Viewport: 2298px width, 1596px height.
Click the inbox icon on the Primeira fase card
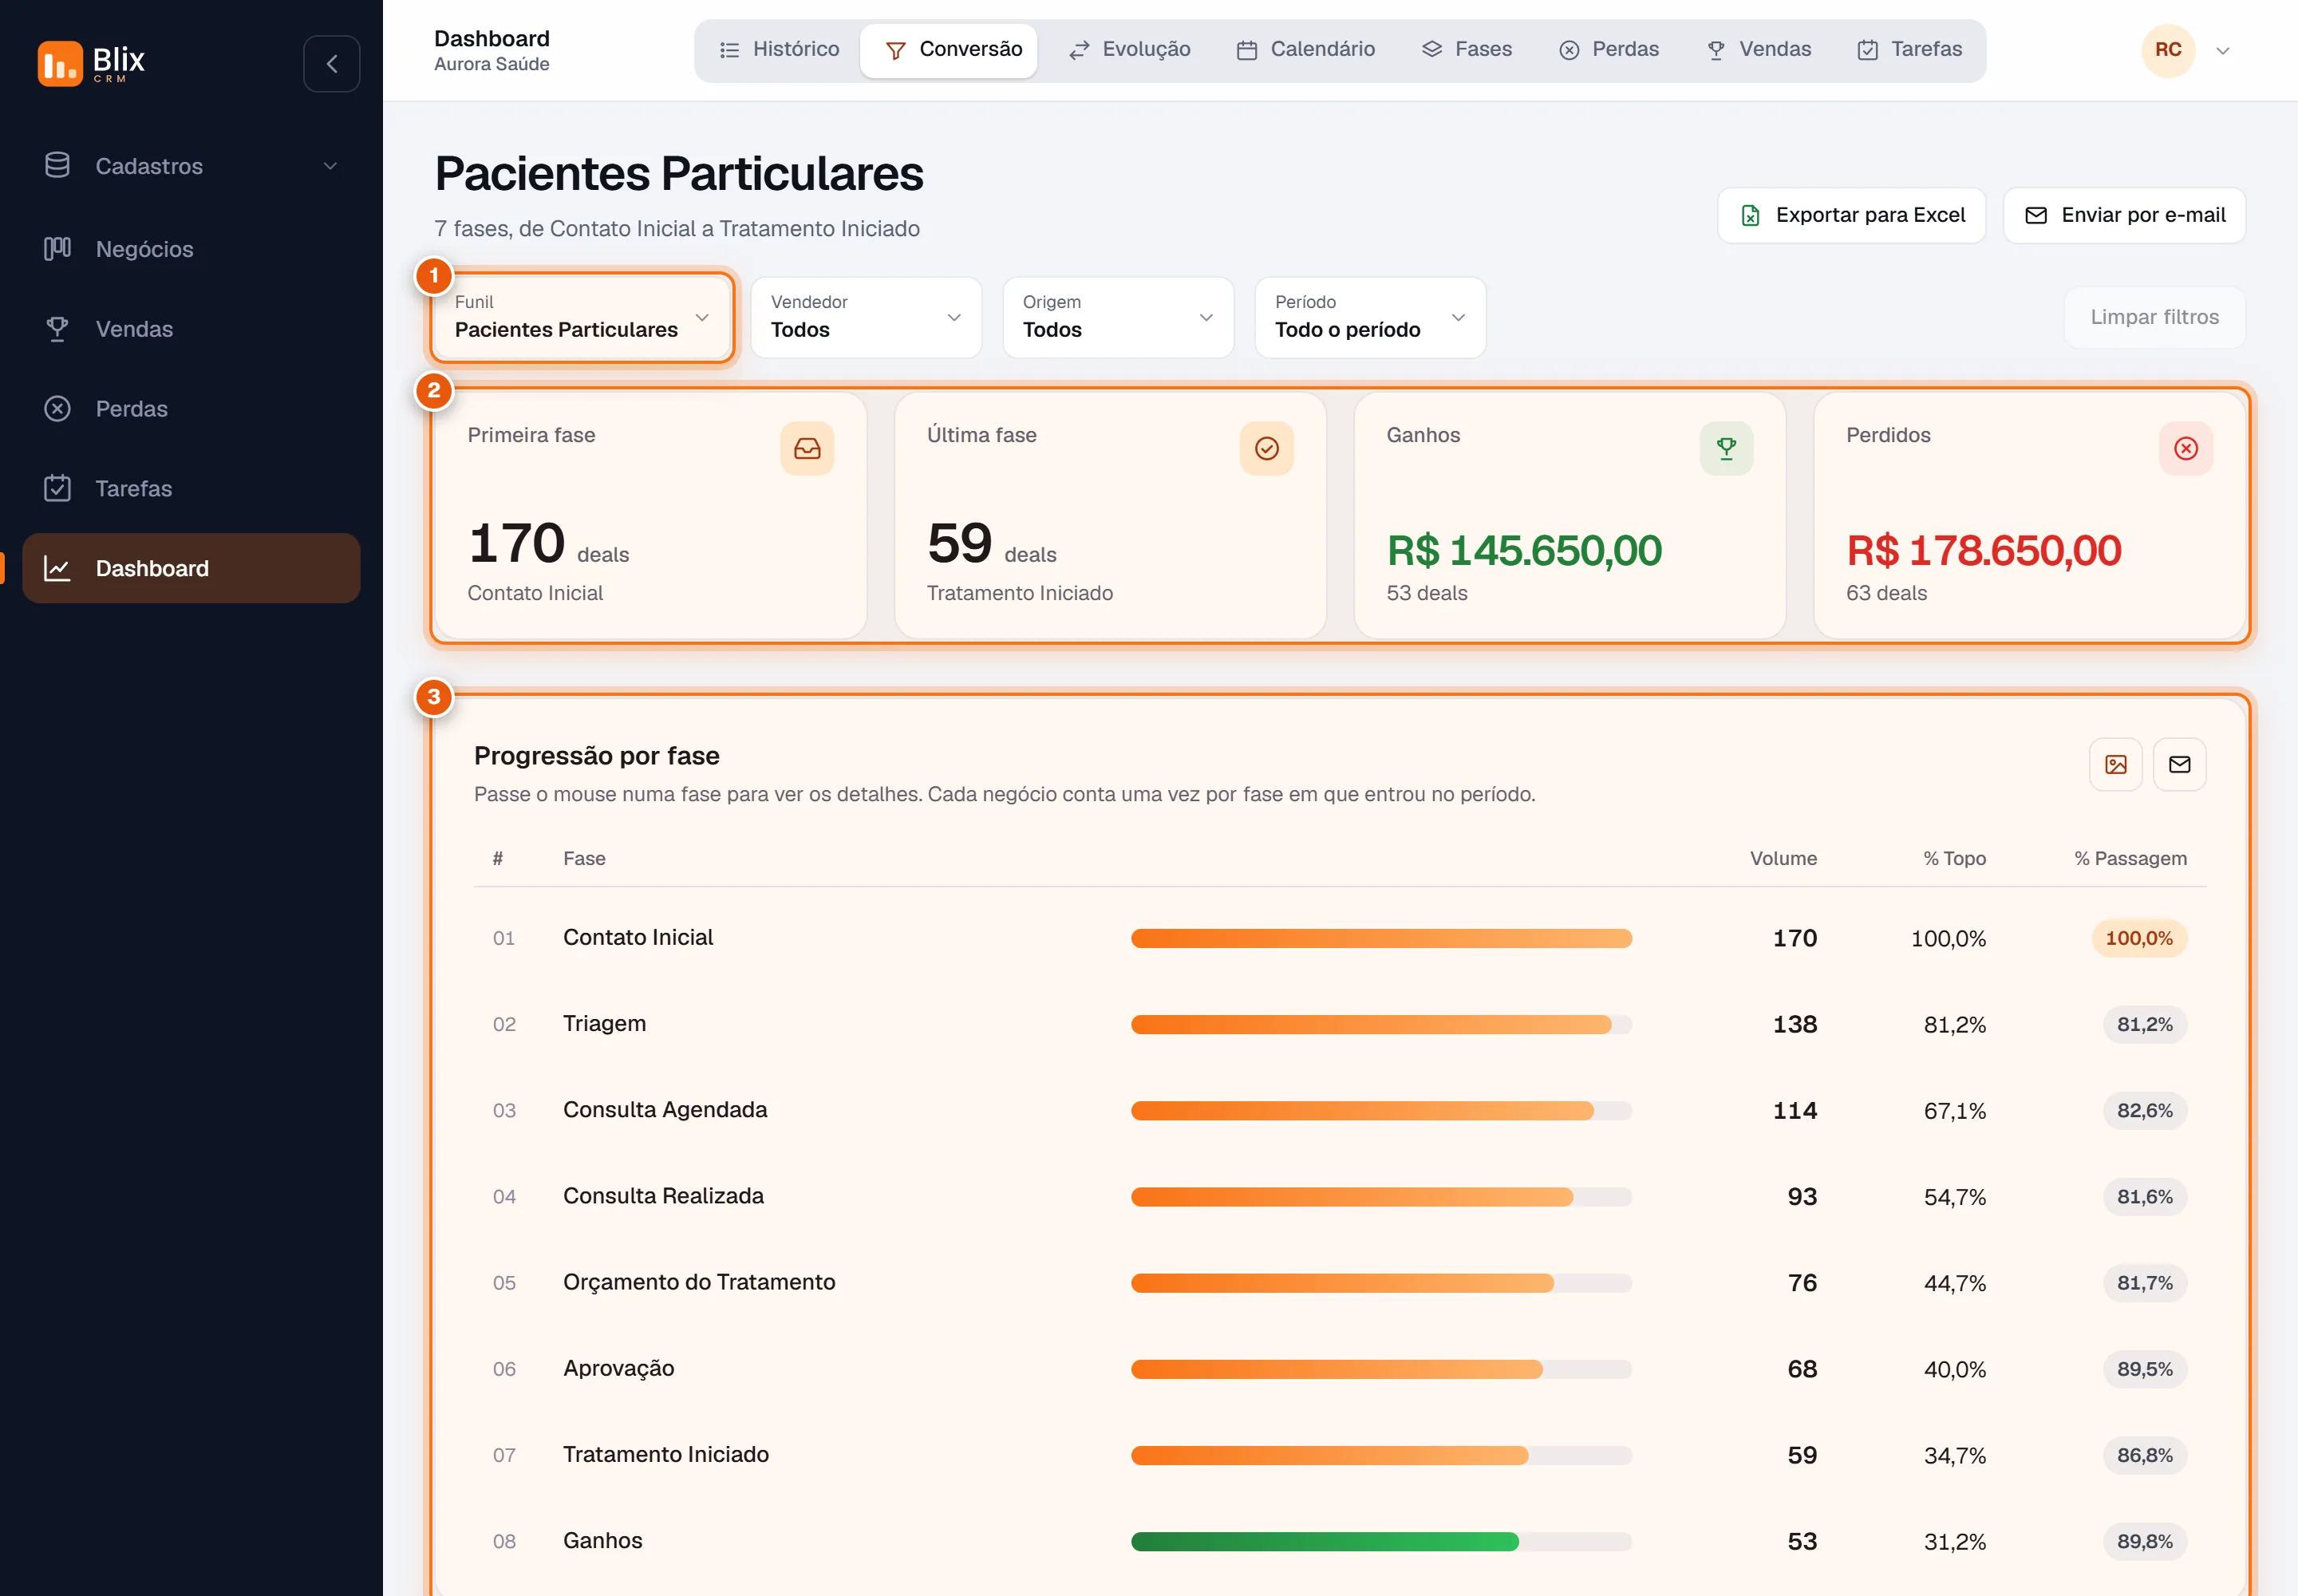tap(807, 448)
